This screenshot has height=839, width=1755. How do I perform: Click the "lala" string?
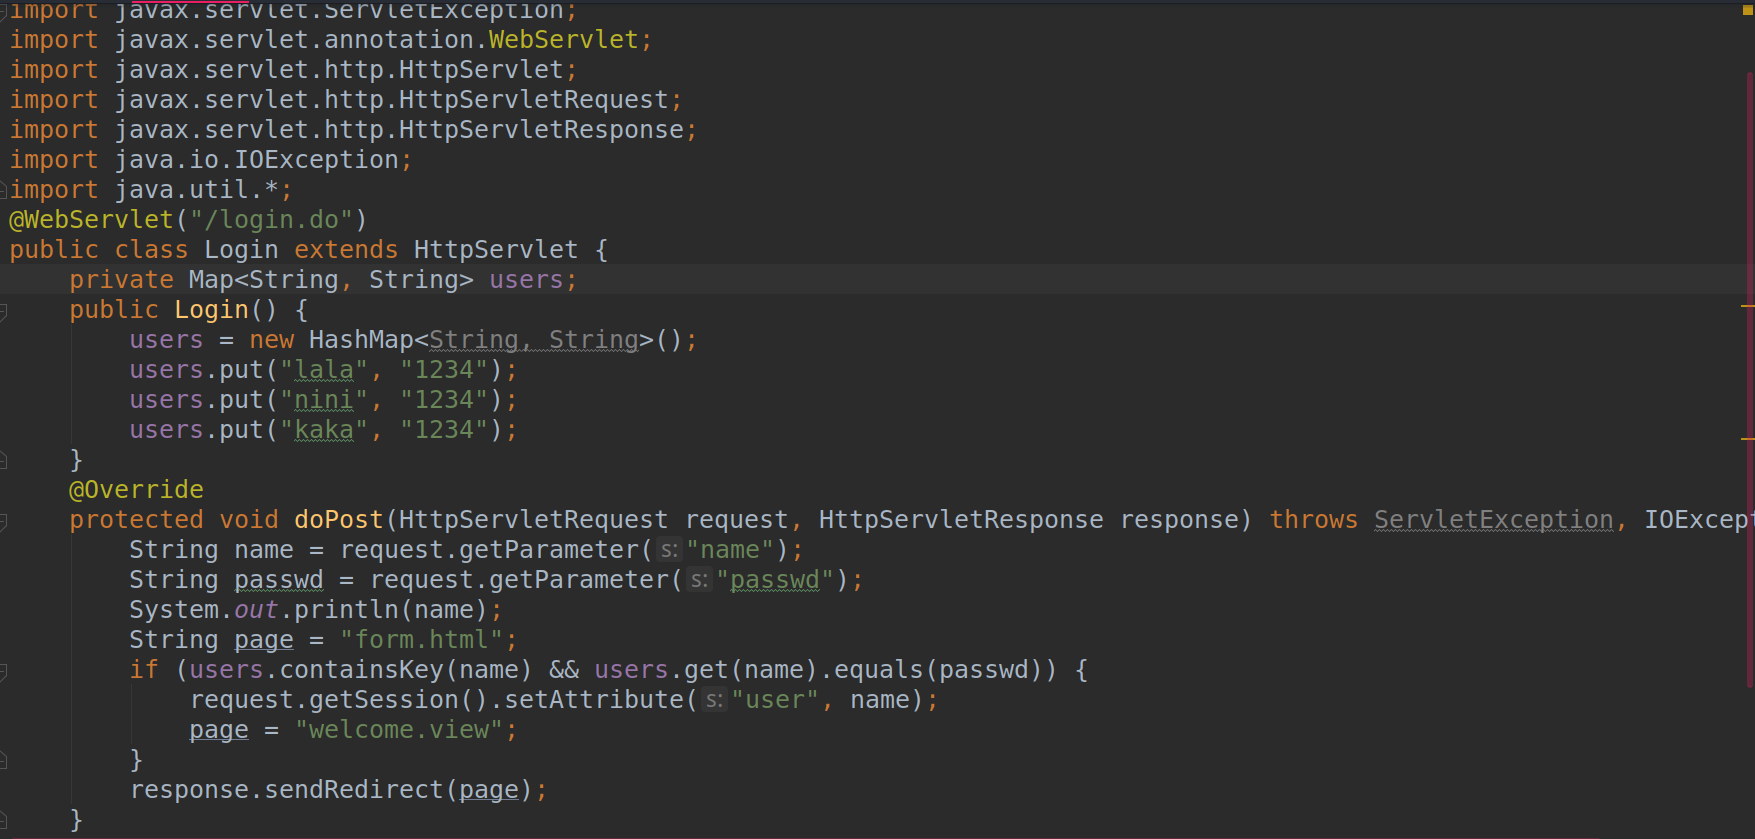[x=324, y=370]
